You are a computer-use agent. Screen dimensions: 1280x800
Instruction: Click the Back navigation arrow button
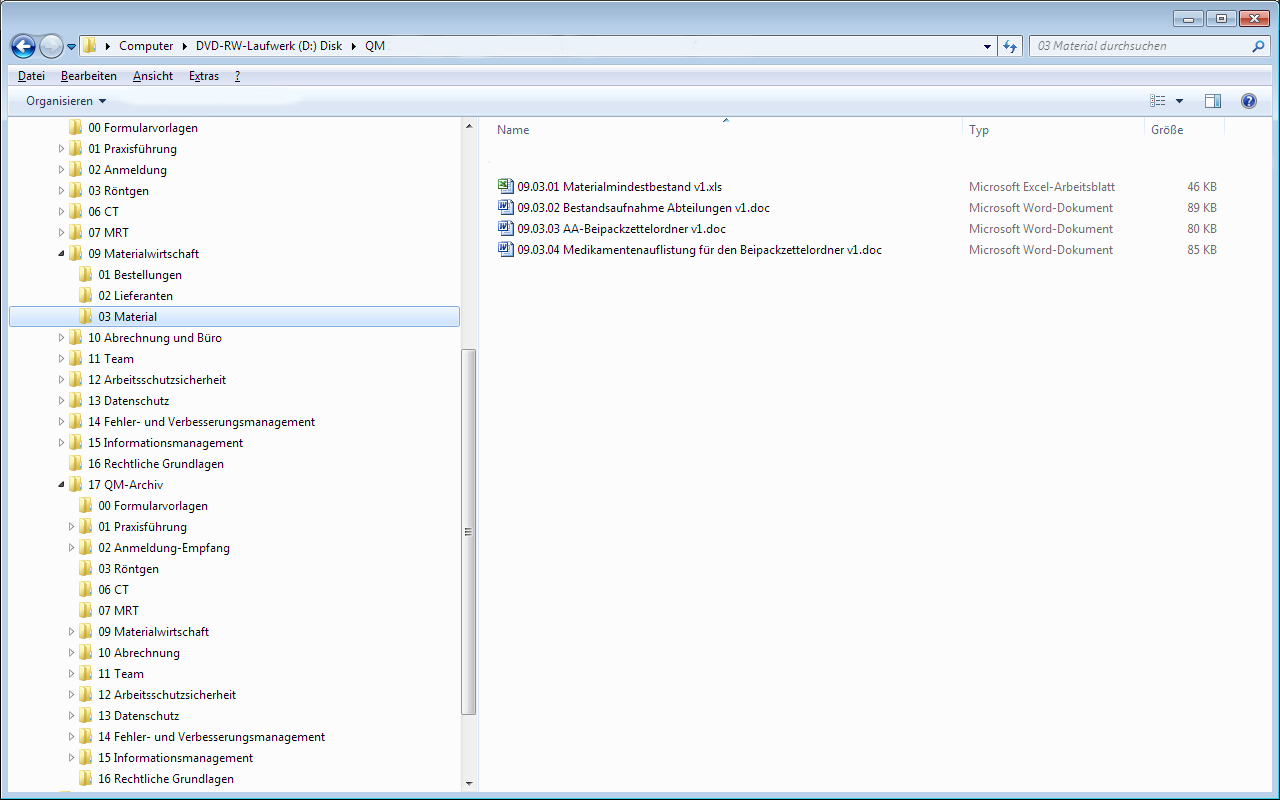23,46
